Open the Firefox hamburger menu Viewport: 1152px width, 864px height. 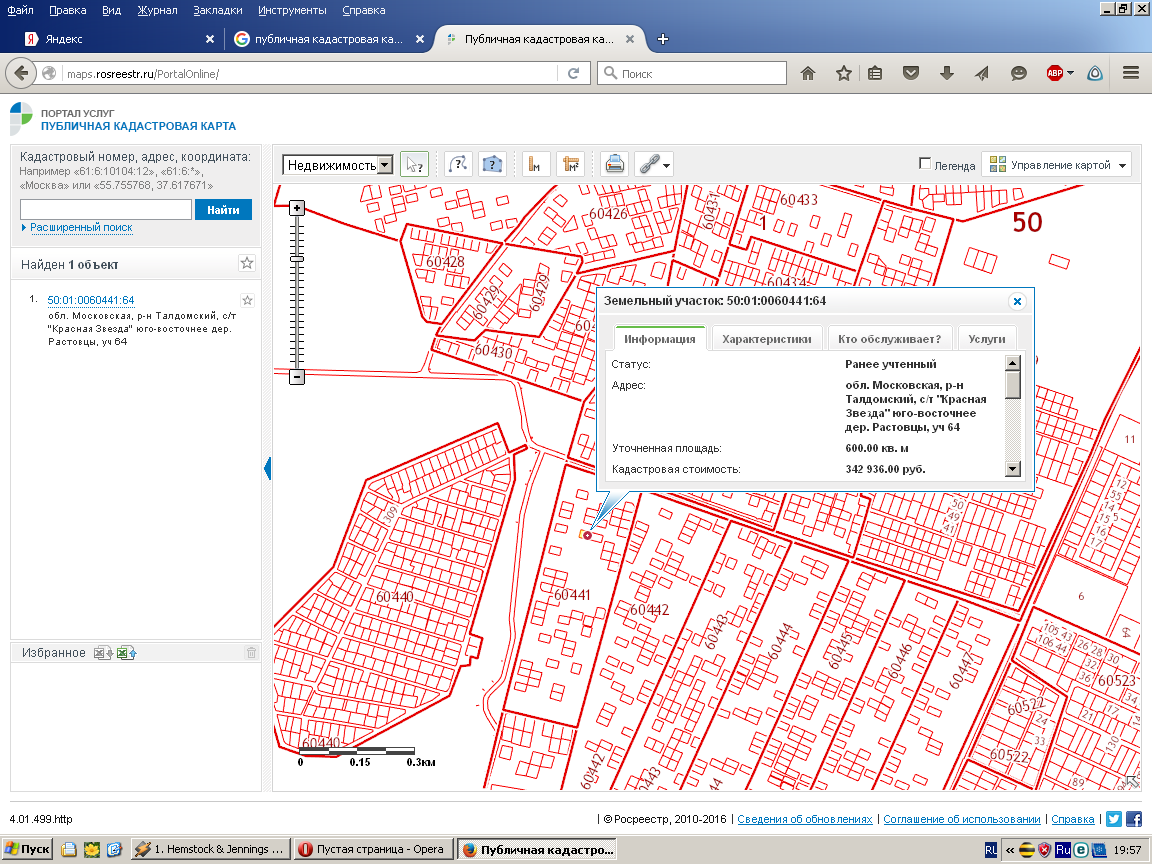click(x=1131, y=73)
